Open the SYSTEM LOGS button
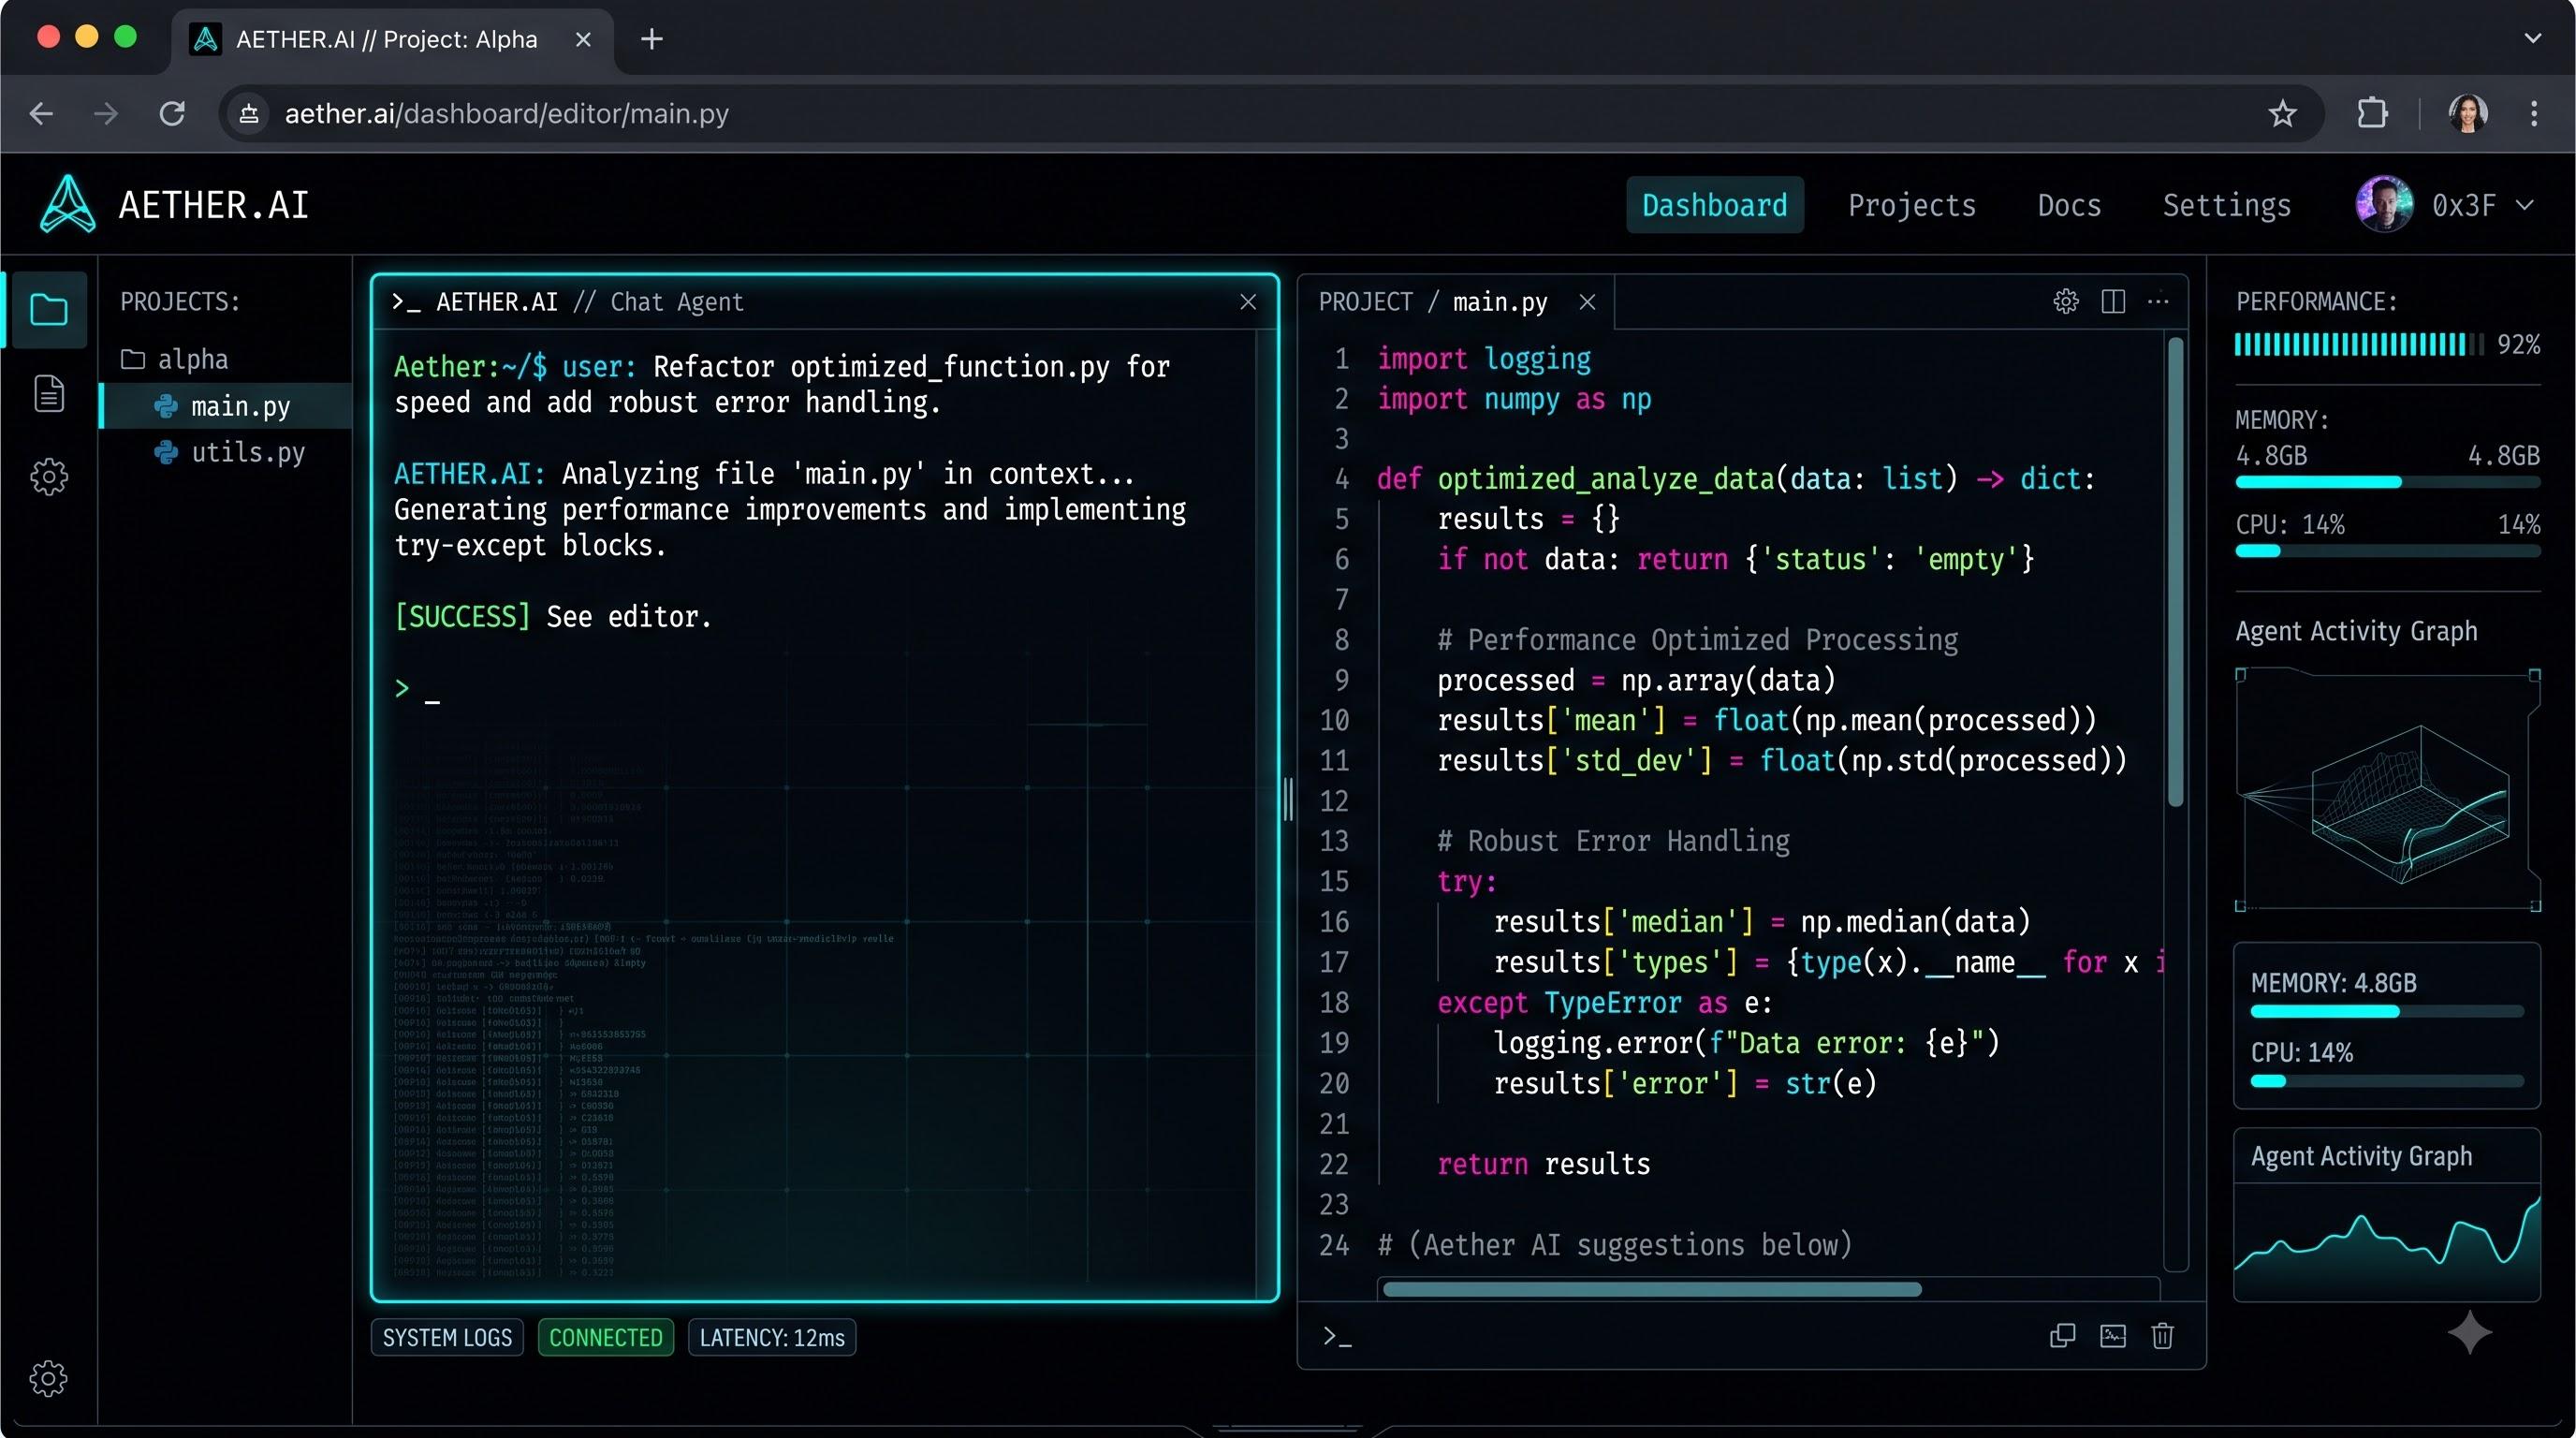The width and height of the screenshot is (2576, 1438). point(447,1337)
